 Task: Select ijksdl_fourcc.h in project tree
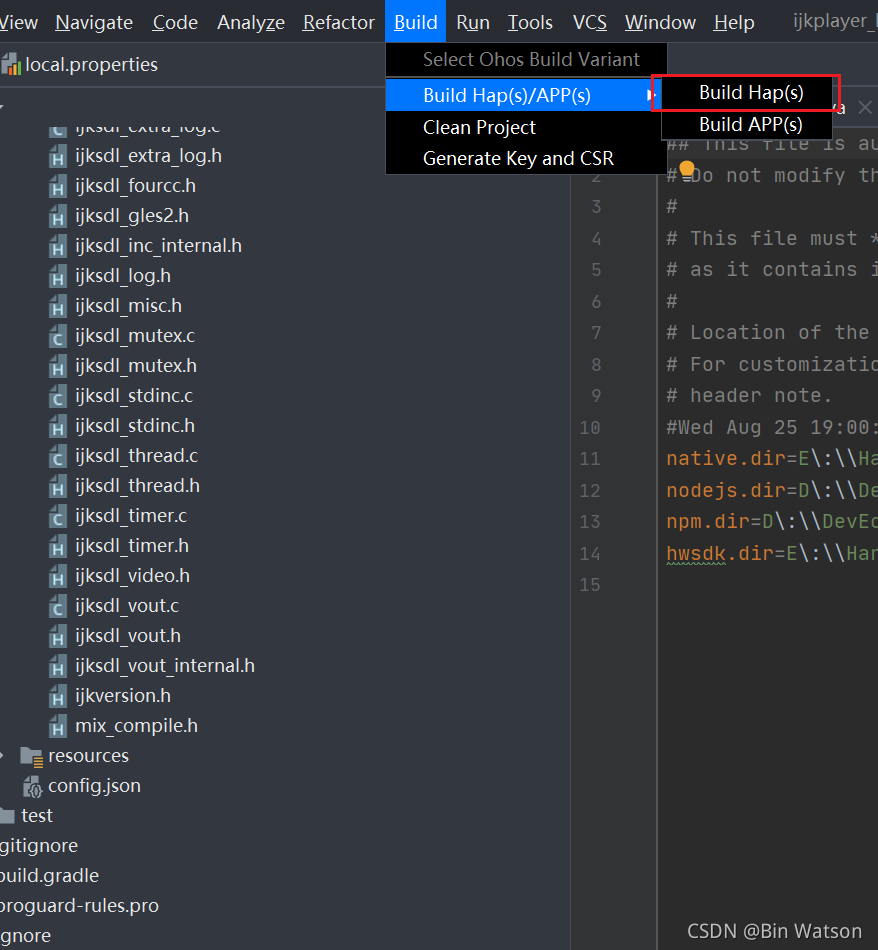coord(136,185)
